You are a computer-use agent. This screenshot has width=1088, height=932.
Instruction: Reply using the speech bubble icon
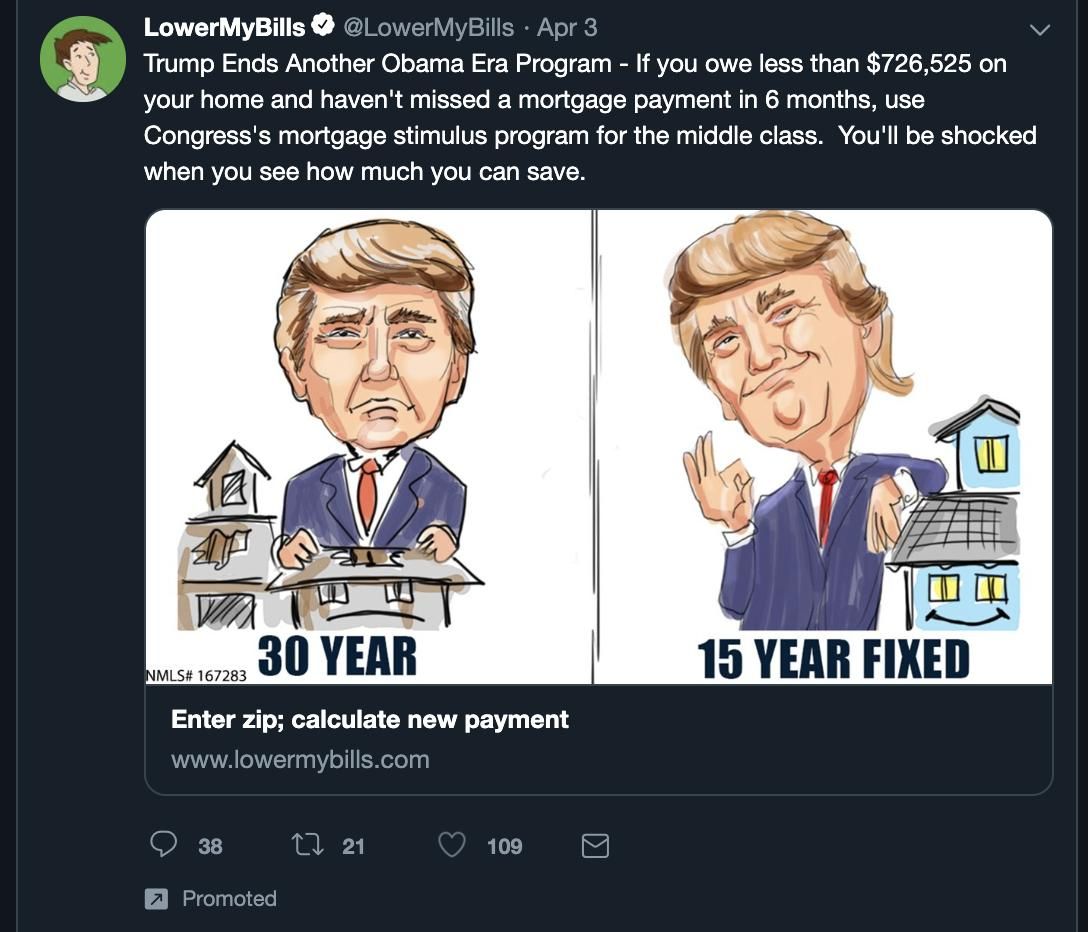coord(163,845)
